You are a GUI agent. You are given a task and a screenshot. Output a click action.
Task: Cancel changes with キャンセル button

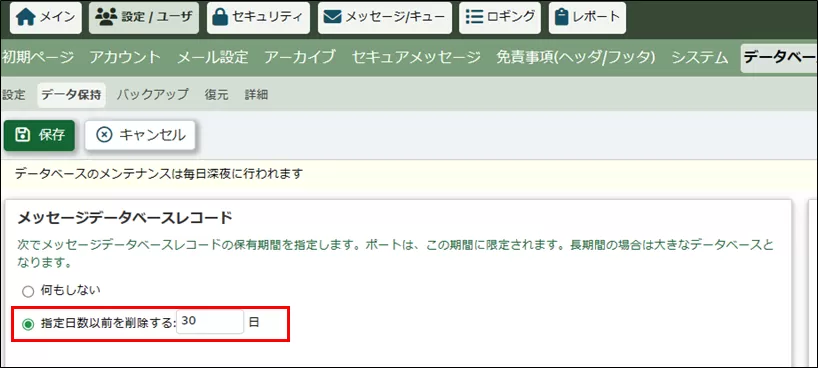(140, 136)
